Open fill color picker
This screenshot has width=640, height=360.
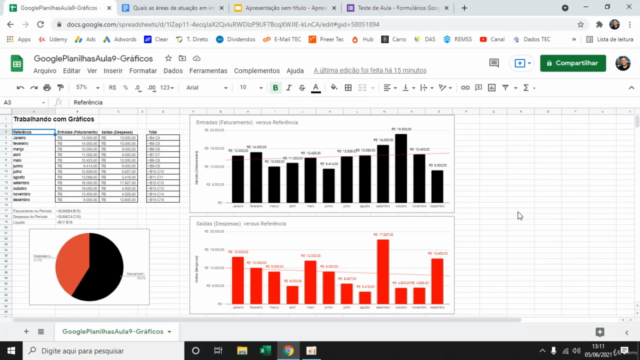tap(334, 88)
